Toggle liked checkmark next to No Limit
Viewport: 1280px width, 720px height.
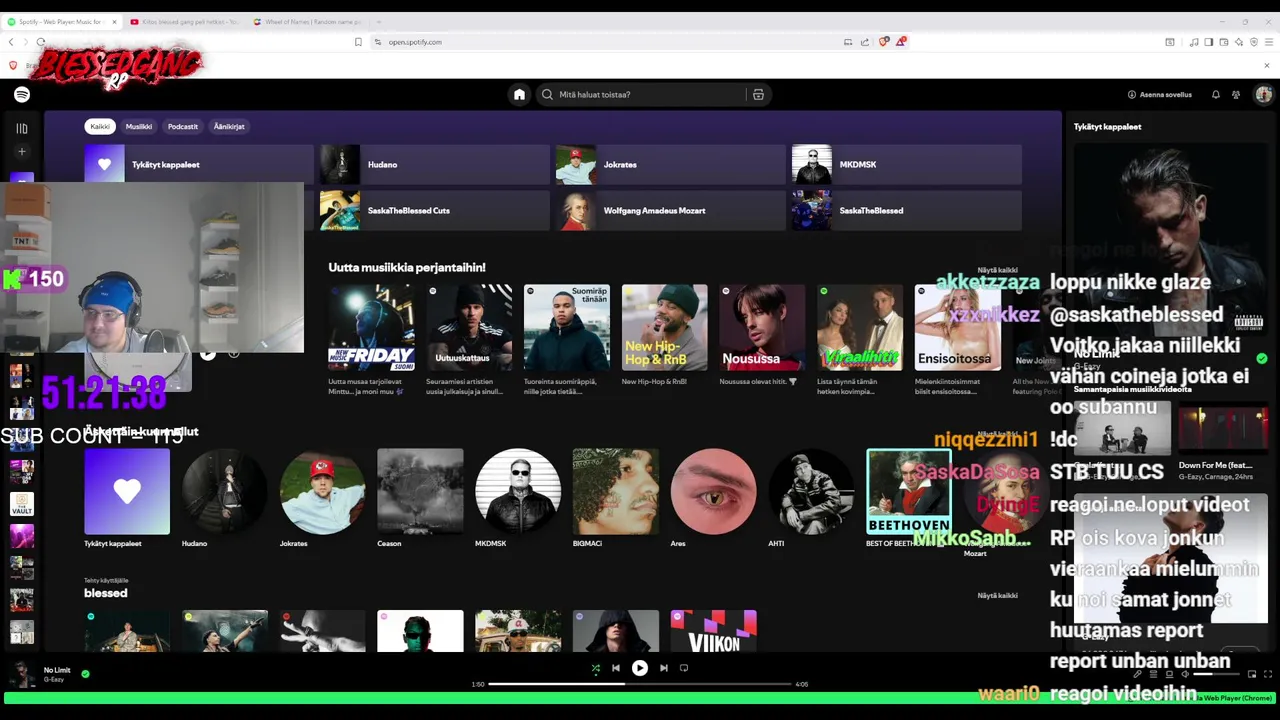[x=85, y=674]
